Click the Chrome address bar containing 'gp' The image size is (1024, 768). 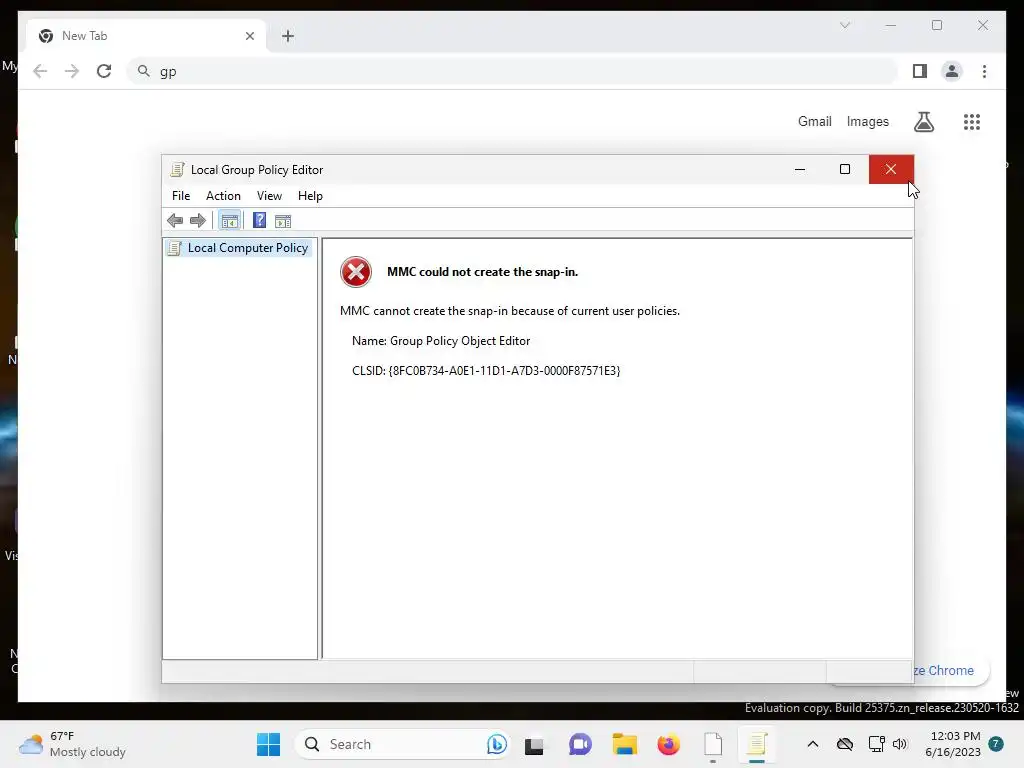[x=512, y=71]
